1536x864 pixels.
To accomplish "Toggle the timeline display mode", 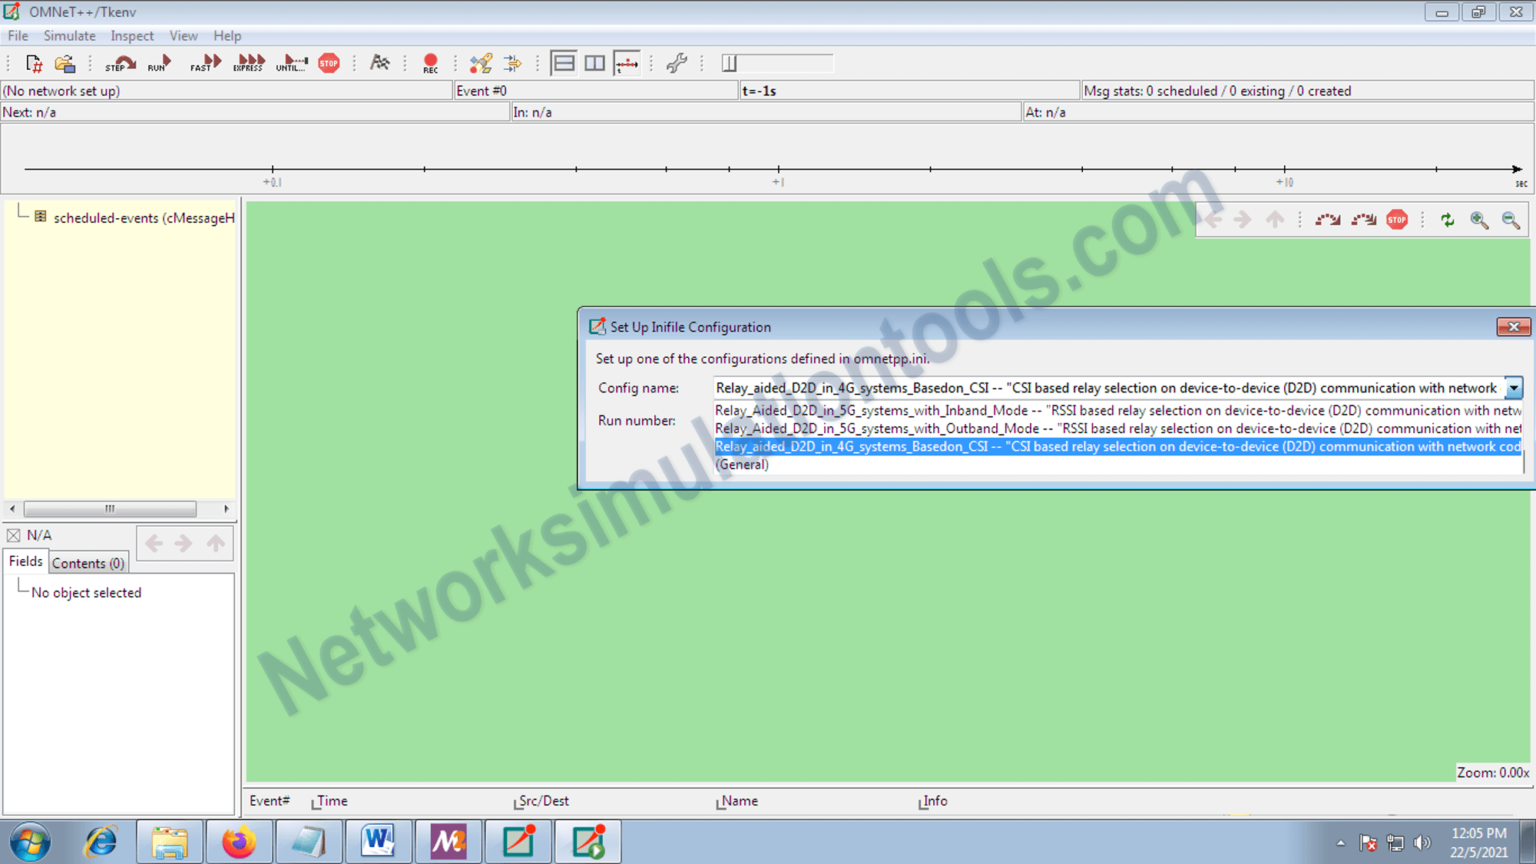I will 627,62.
